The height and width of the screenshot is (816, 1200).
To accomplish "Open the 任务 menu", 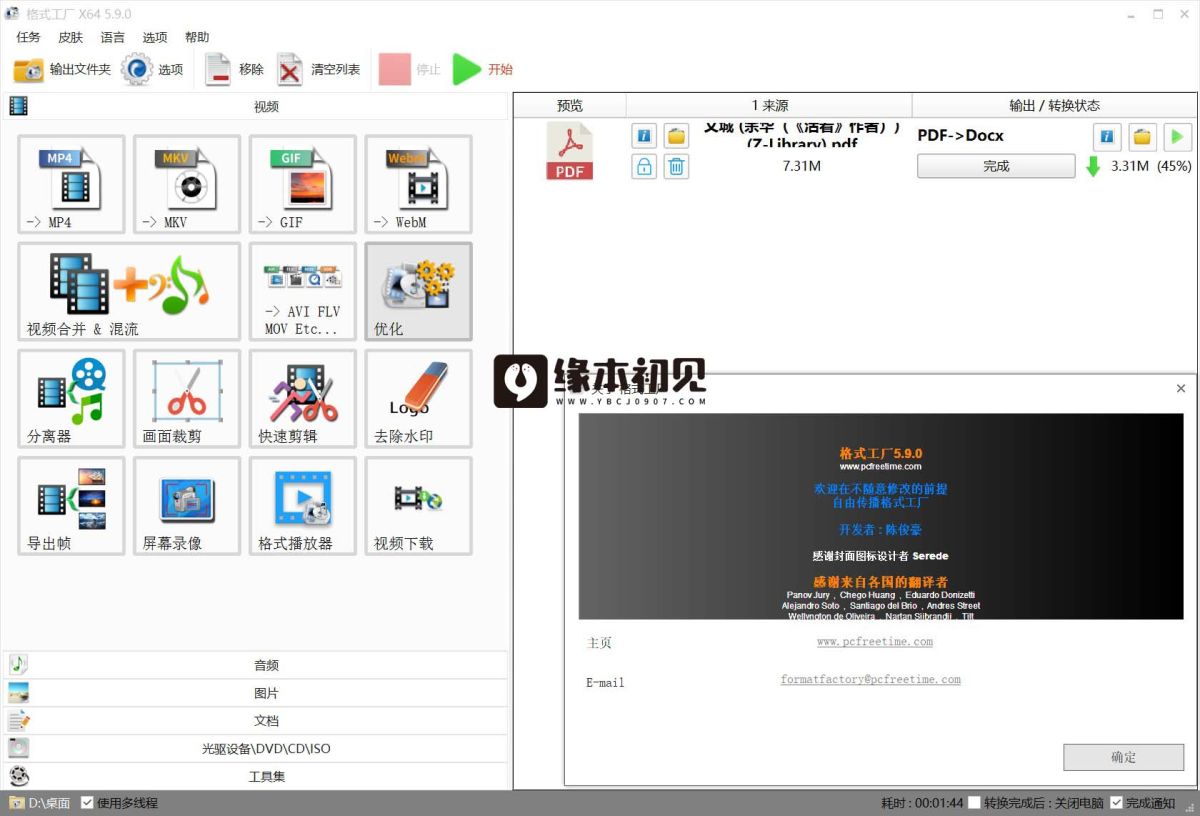I will (29, 38).
